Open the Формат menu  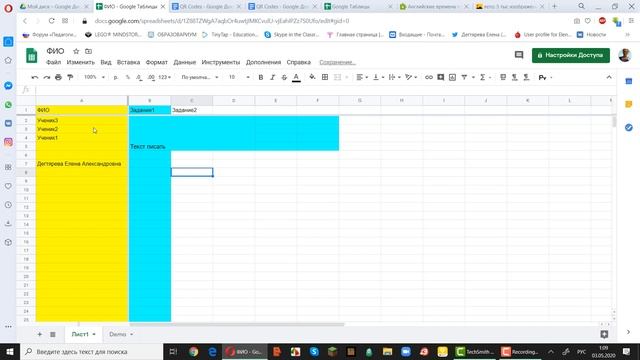(157, 62)
